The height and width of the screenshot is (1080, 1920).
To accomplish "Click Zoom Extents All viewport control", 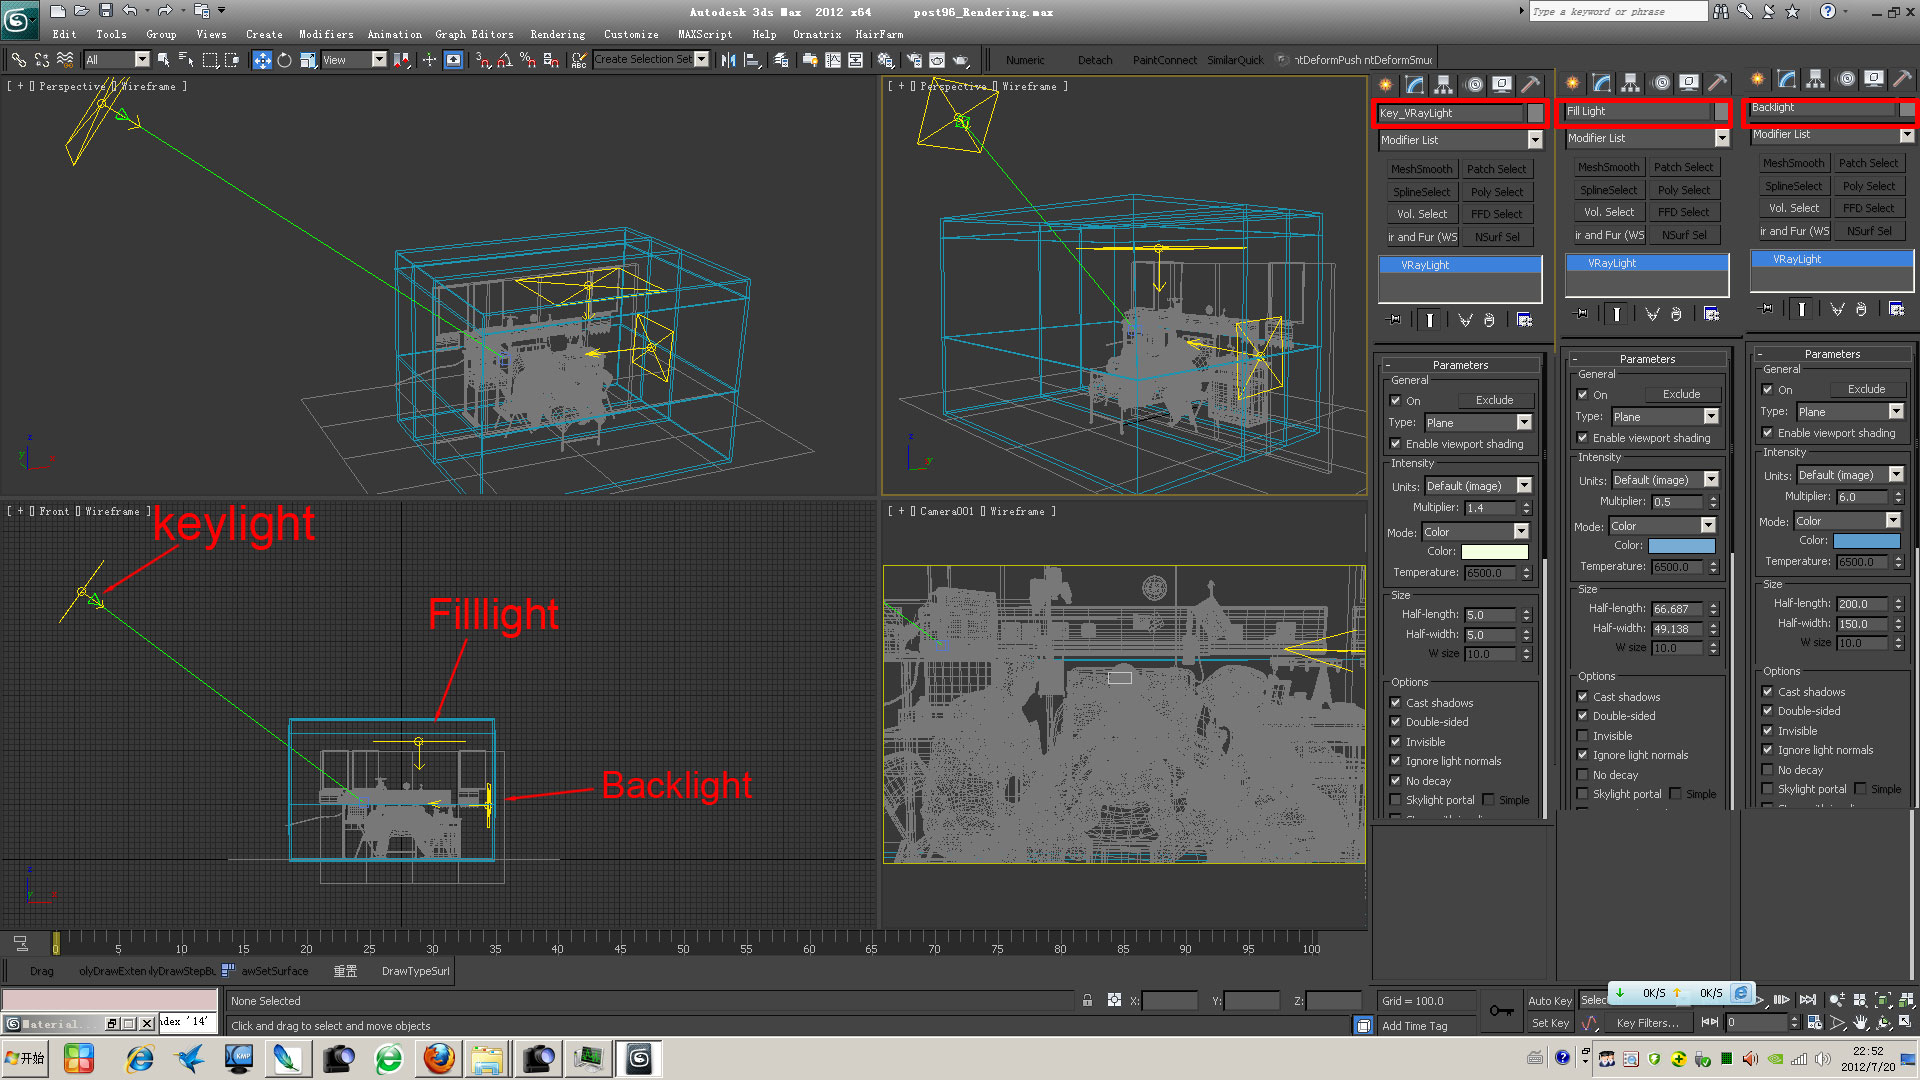I will [x=1906, y=1000].
